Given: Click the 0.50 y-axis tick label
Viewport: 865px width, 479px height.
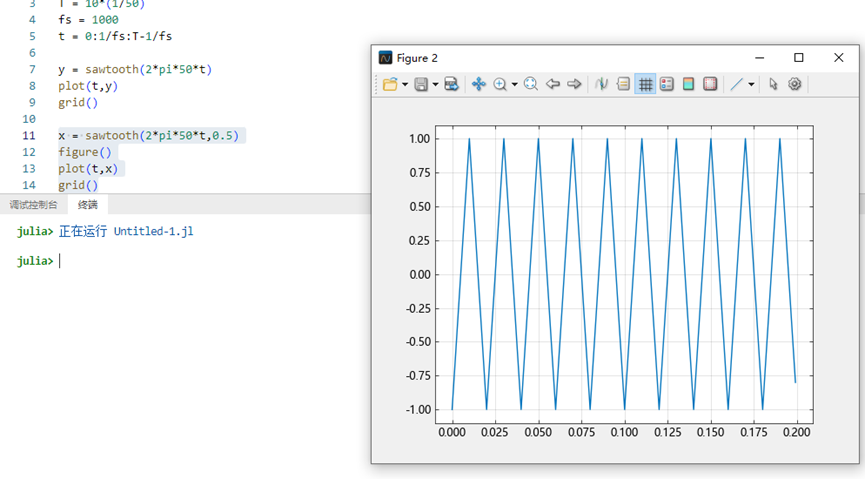Looking at the screenshot, I should (x=420, y=207).
